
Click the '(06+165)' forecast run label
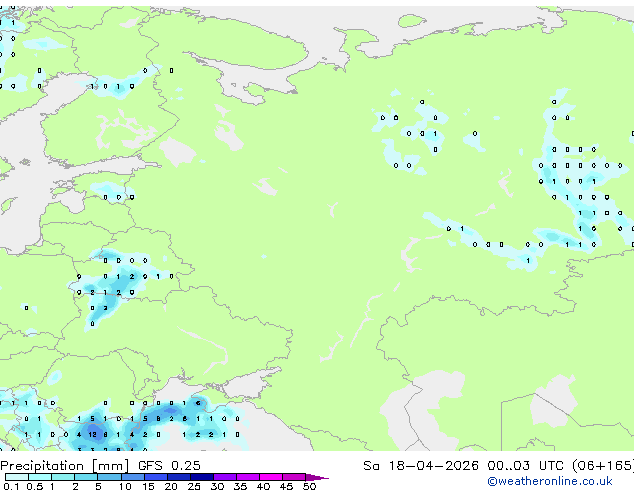602,466
